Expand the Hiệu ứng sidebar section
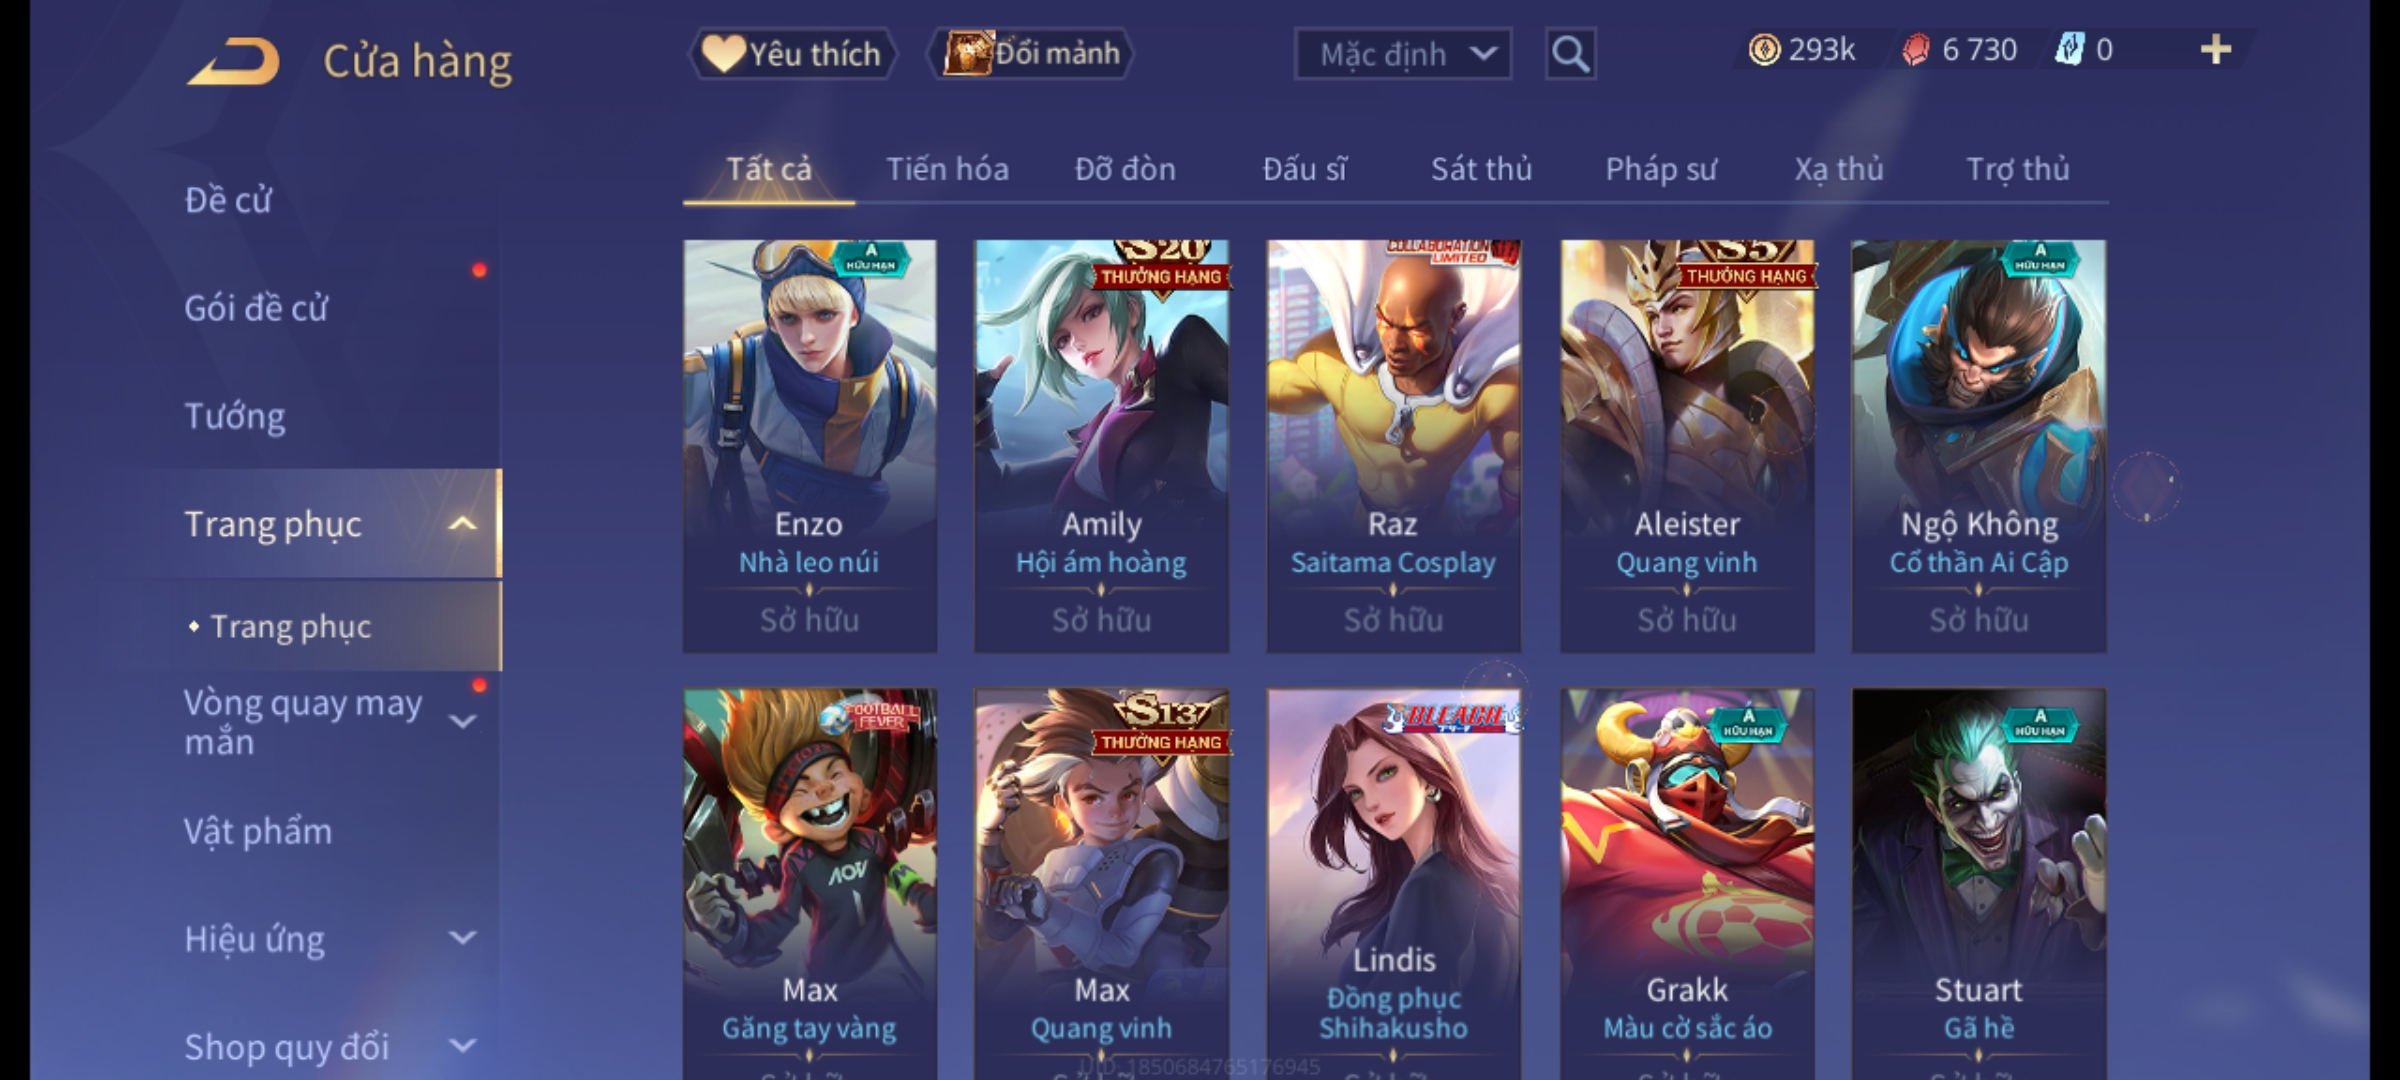This screenshot has height=1080, width=2400. pyautogui.click(x=462, y=938)
